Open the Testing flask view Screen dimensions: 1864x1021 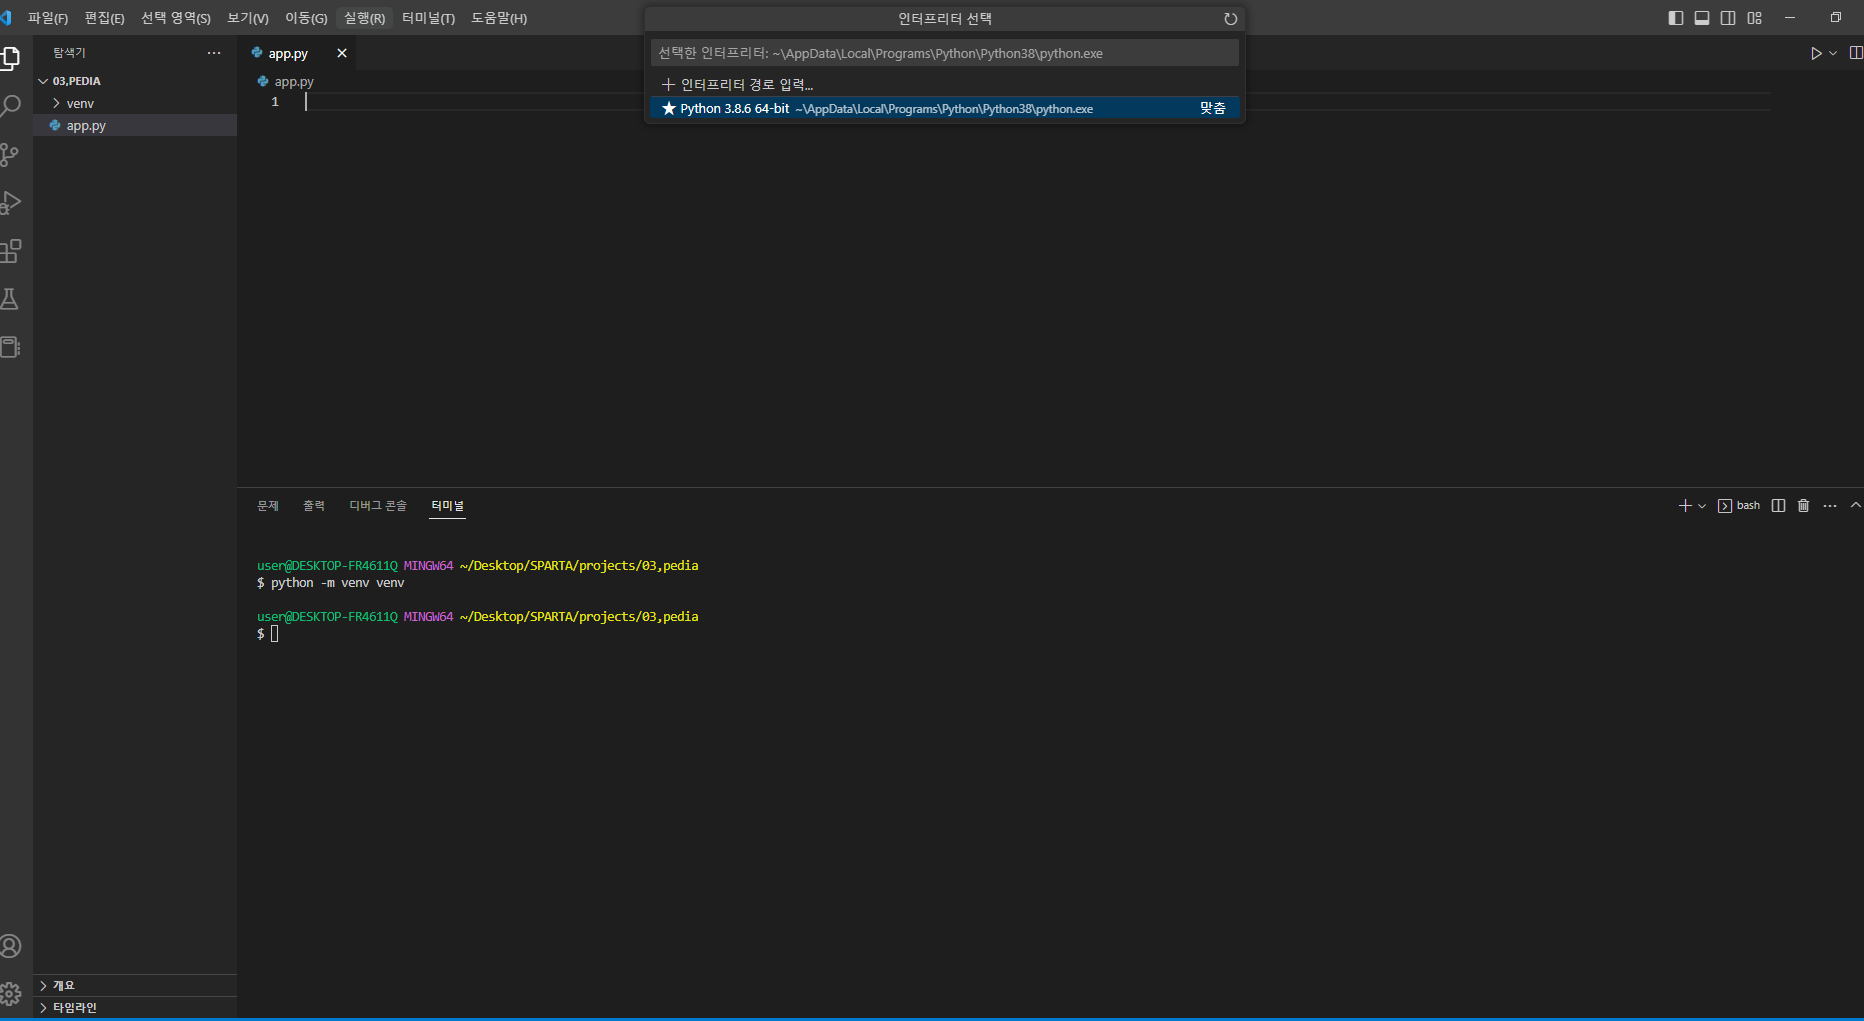10,299
